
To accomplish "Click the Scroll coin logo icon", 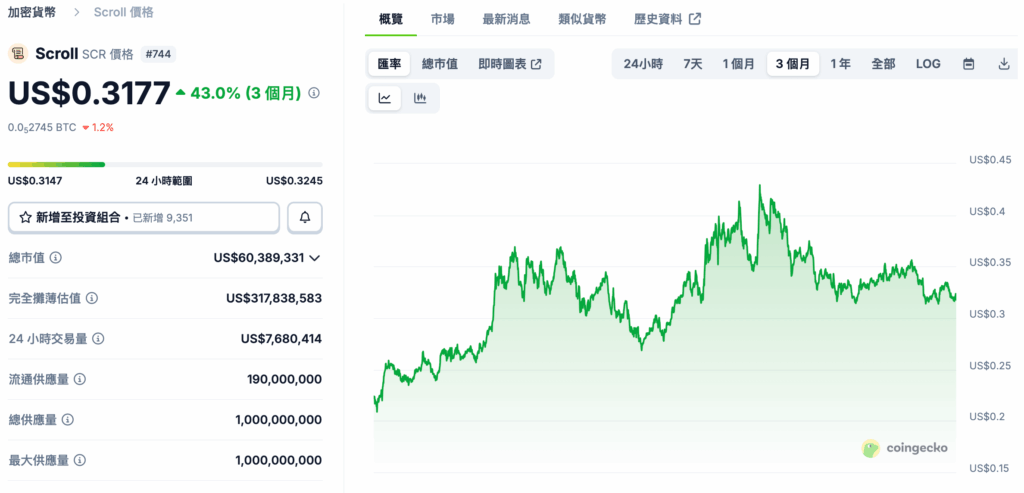I will point(18,54).
